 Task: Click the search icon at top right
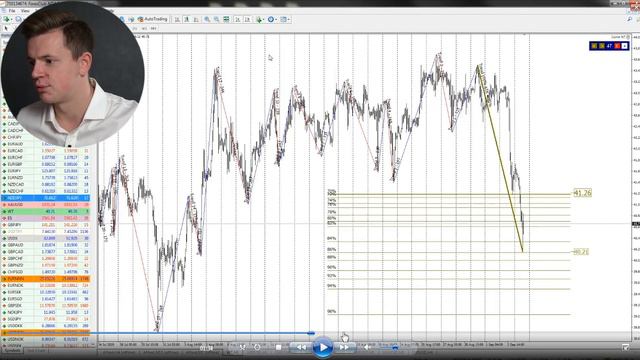[x=630, y=19]
